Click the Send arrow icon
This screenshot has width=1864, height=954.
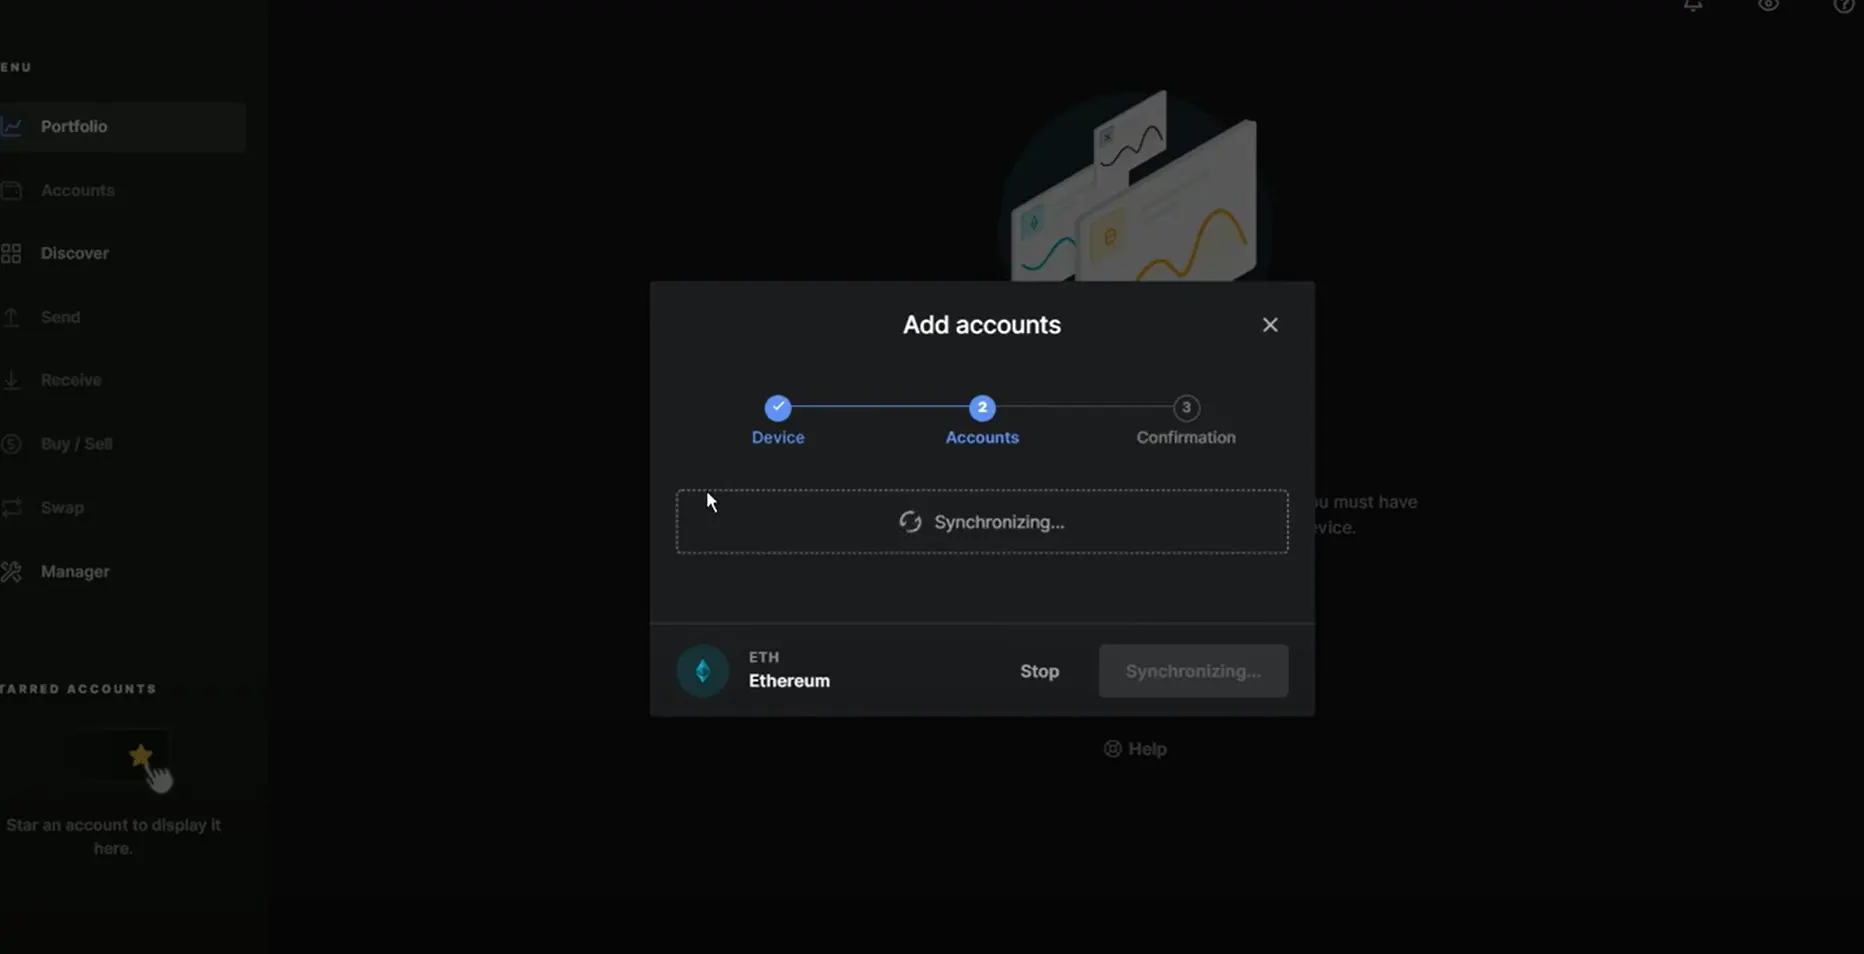(x=11, y=317)
